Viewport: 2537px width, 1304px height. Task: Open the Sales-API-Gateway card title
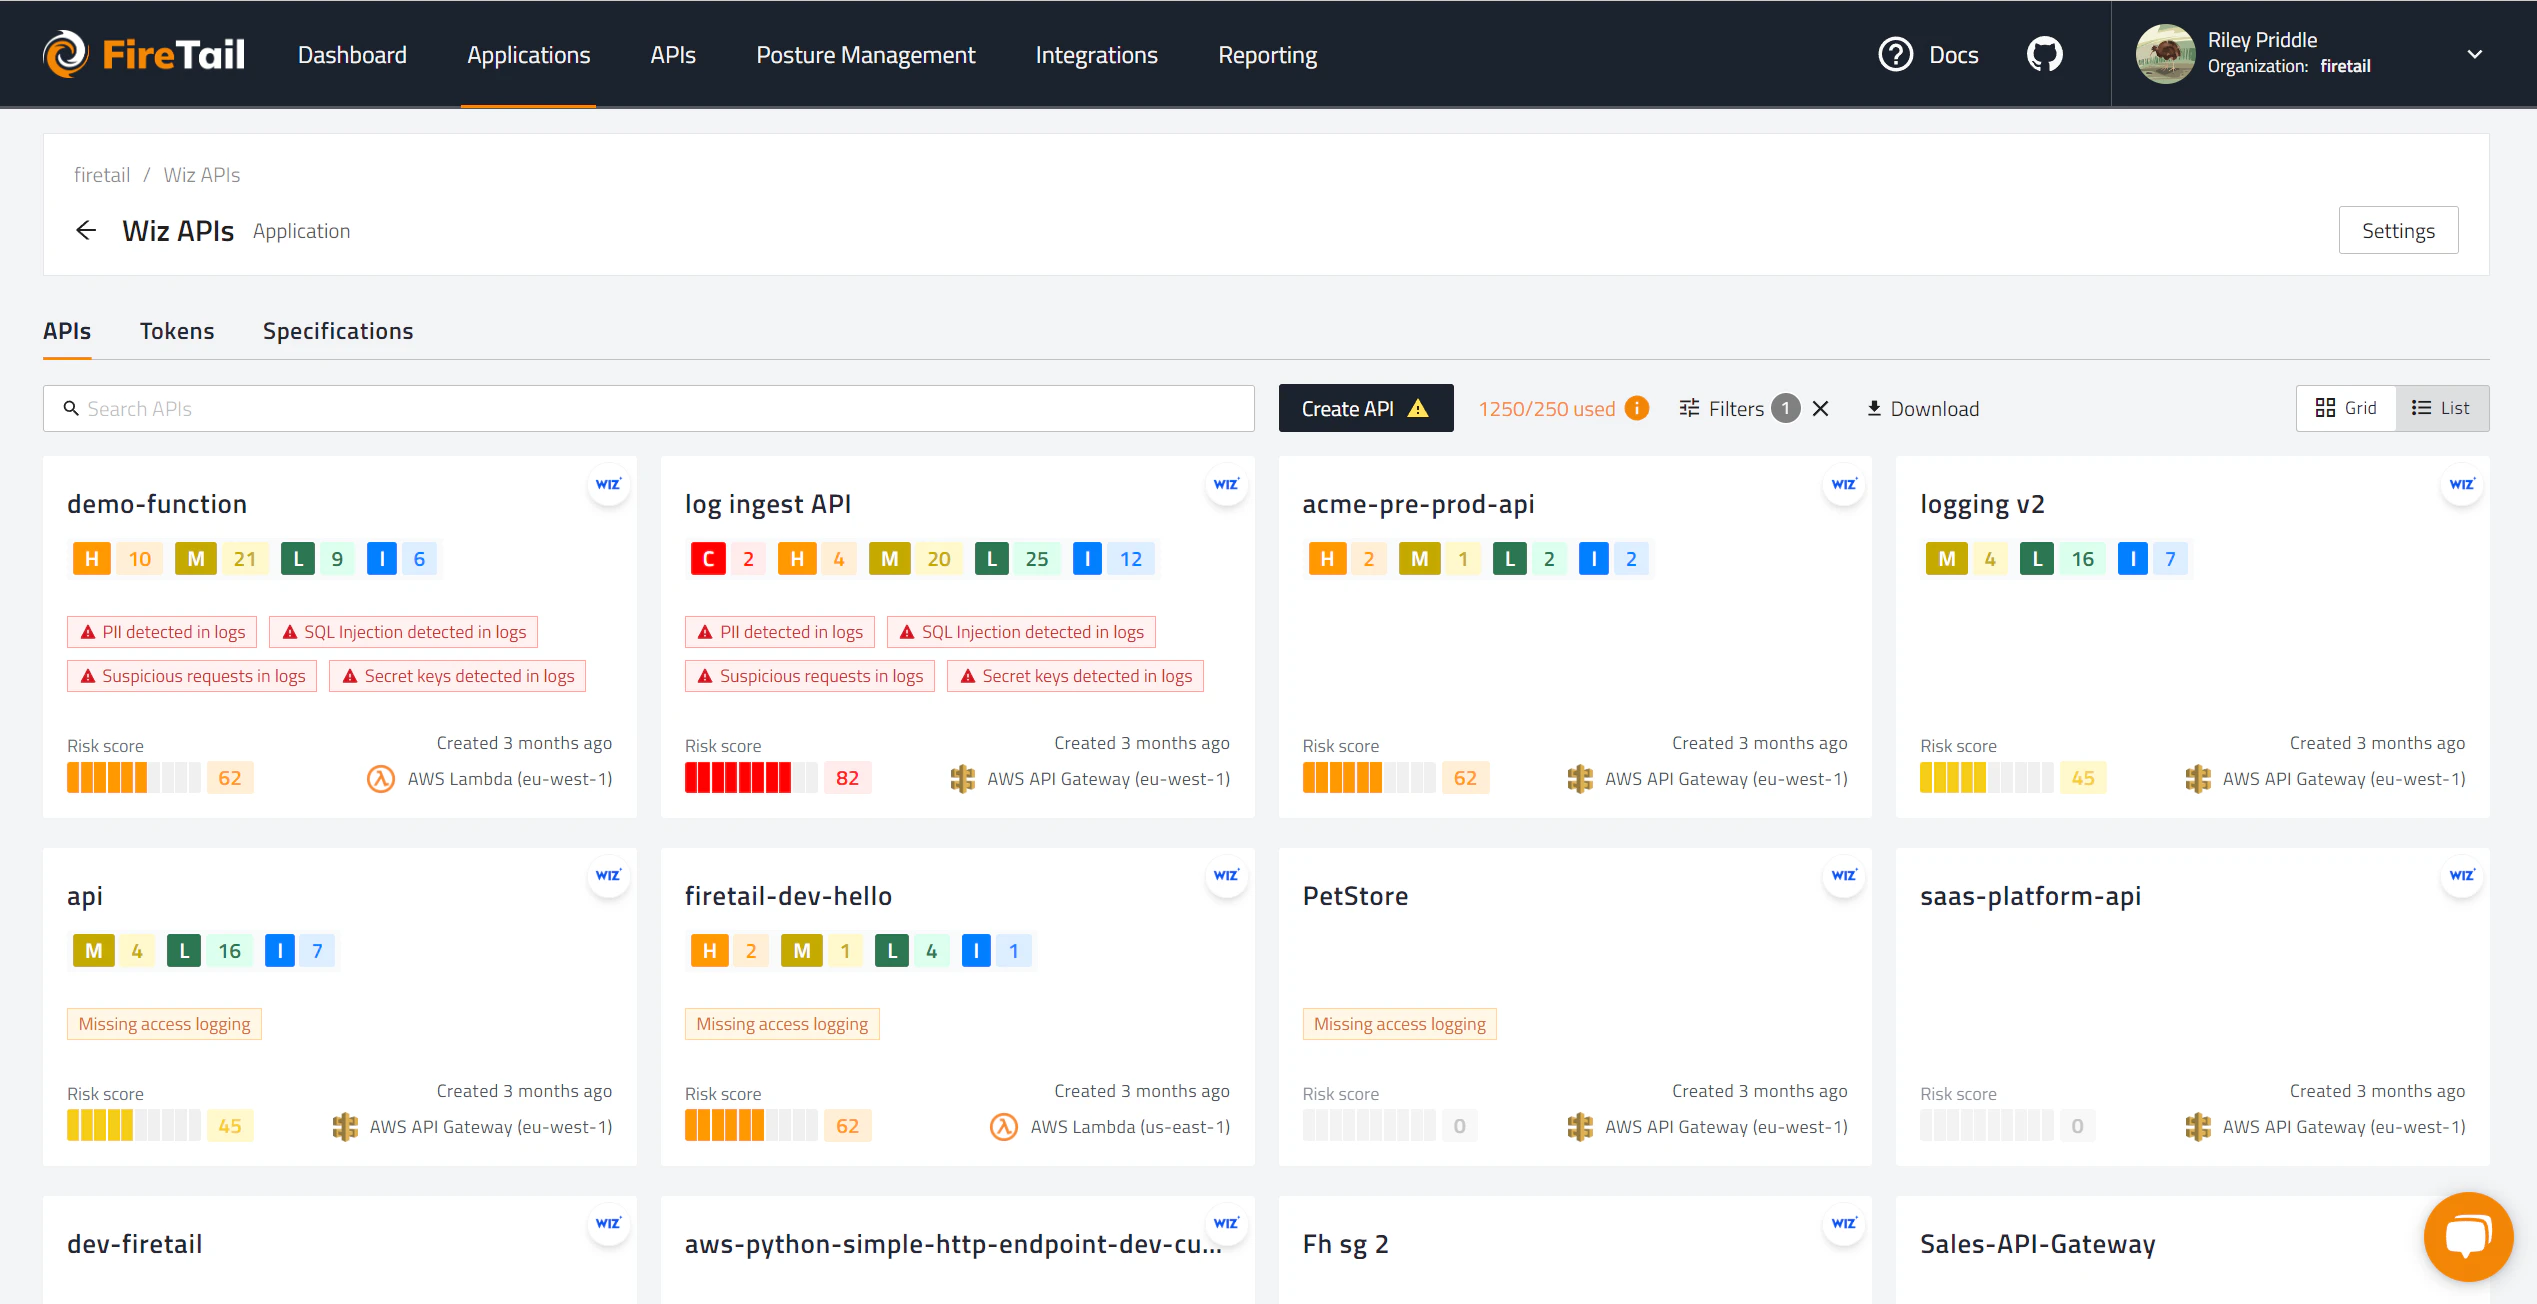2037,1244
